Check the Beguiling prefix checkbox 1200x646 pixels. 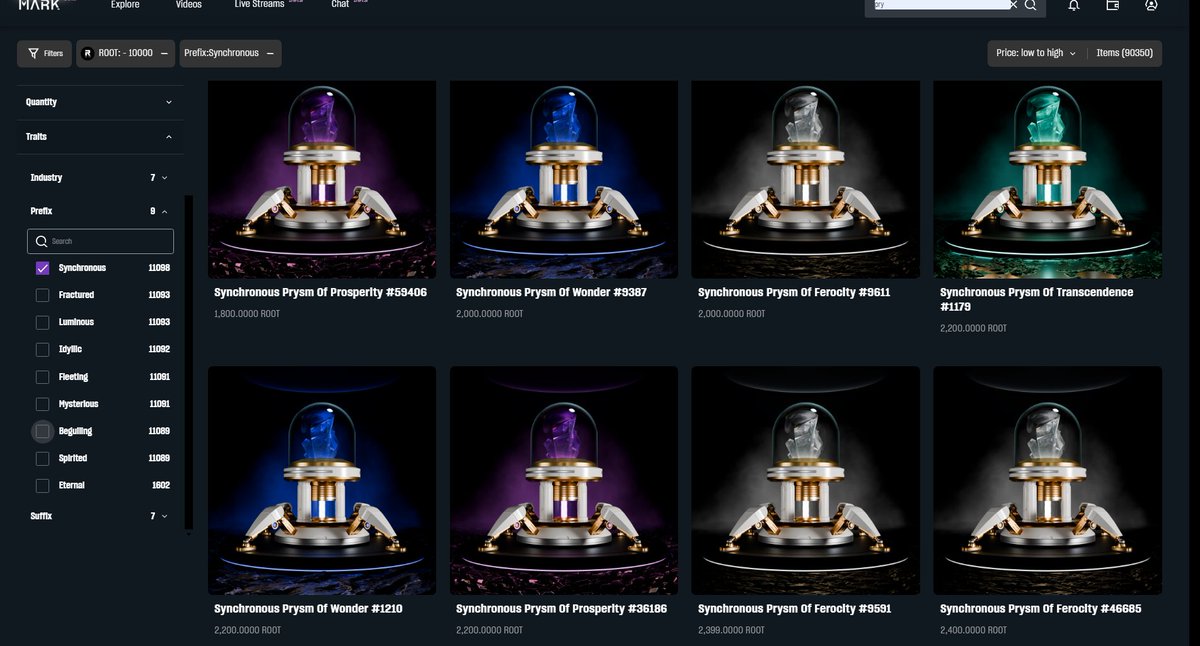pyautogui.click(x=42, y=431)
